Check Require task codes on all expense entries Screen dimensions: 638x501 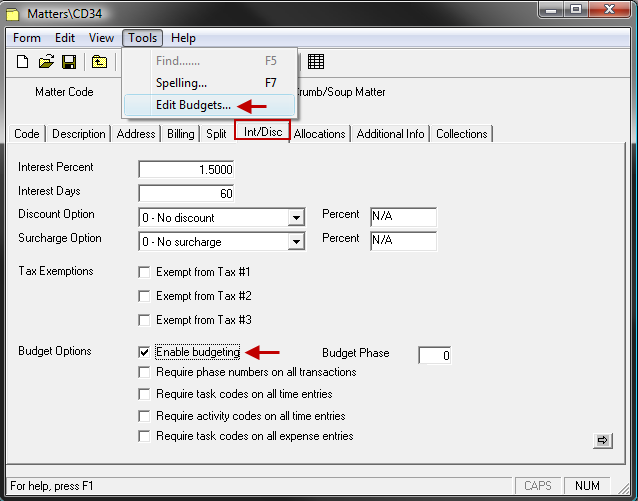click(145, 437)
